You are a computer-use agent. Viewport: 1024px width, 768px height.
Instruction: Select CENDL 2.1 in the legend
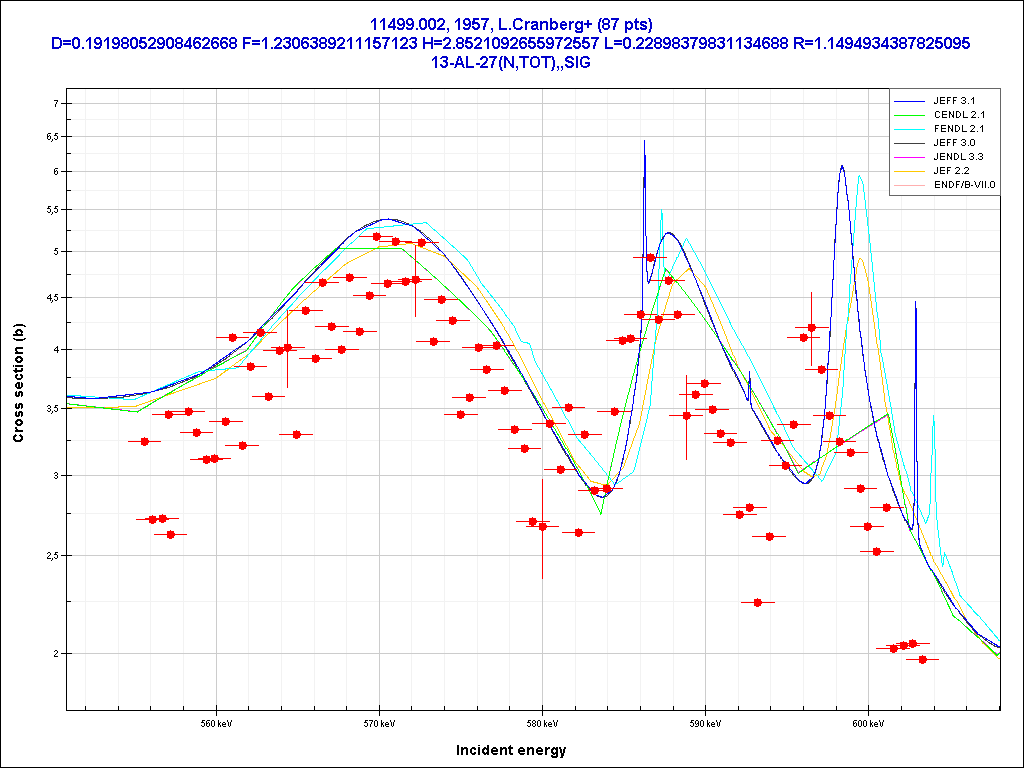point(960,115)
